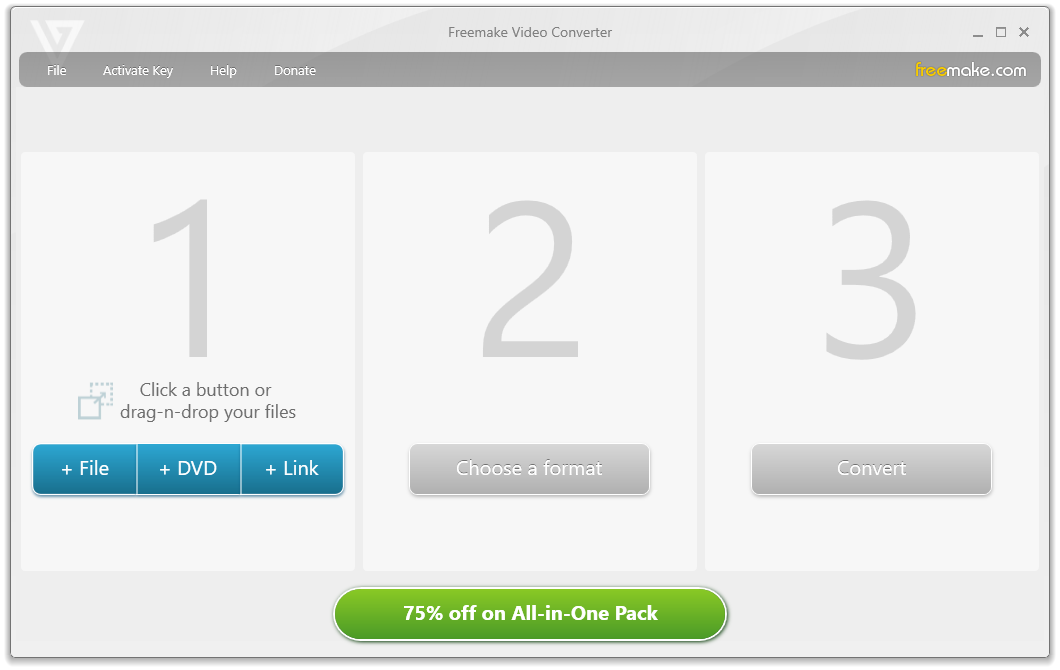Screen dimensions: 1060x670
Task: Open the 75% off All-in-One Pack offer
Action: [x=530, y=614]
